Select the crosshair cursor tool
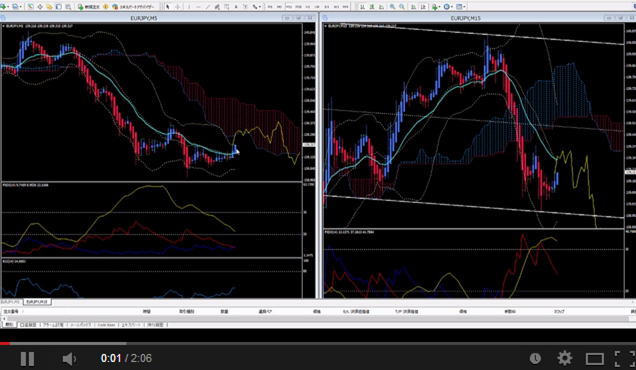636x370 pixels. [177, 6]
